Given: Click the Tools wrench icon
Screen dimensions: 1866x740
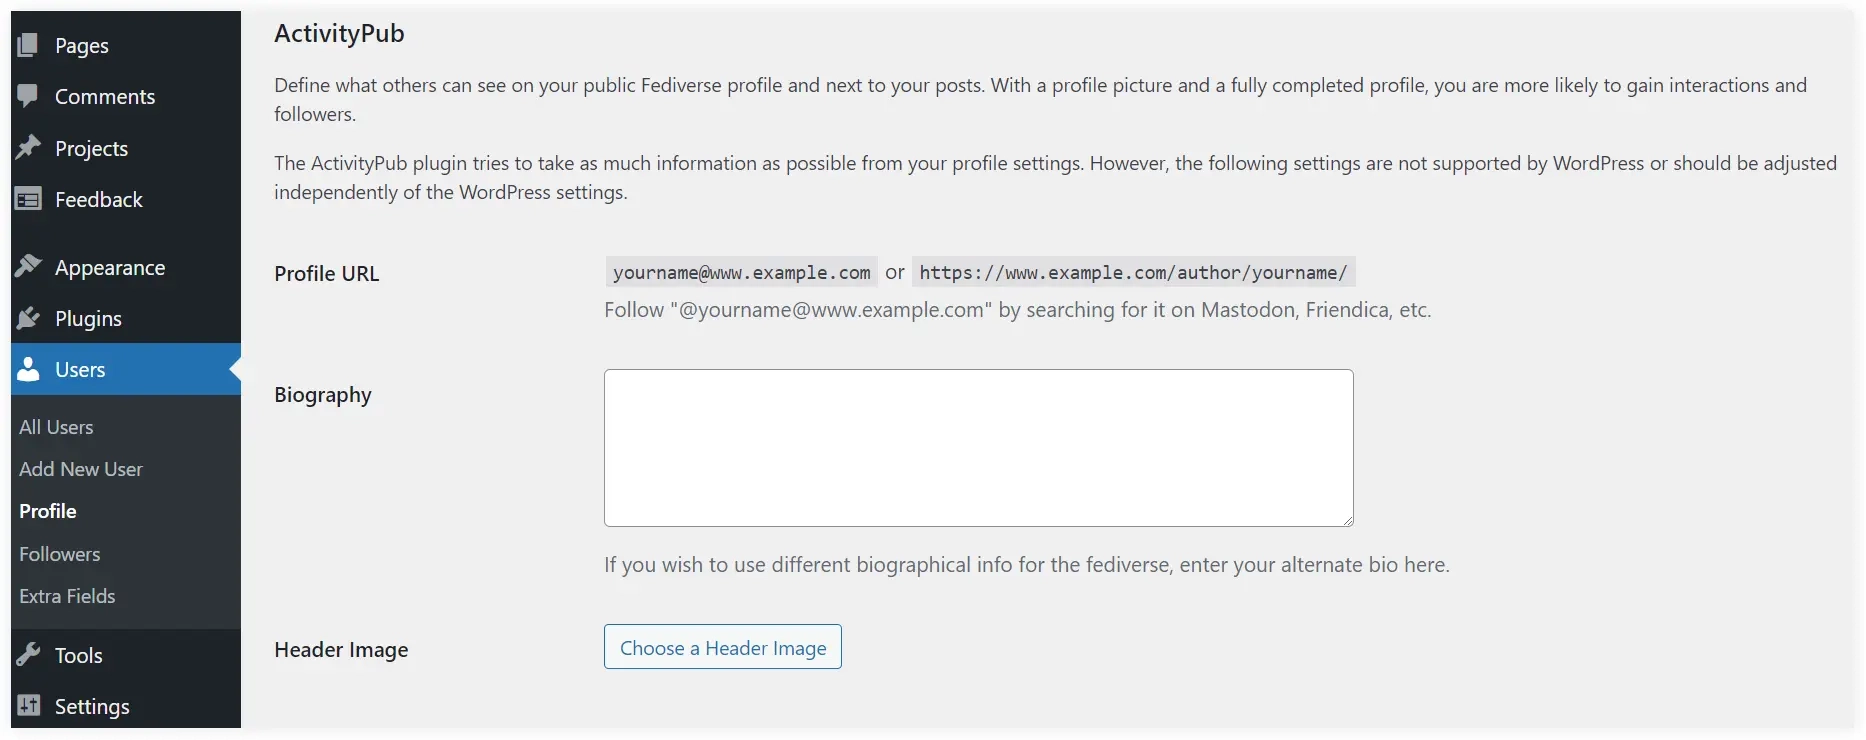Looking at the screenshot, I should click(x=28, y=655).
